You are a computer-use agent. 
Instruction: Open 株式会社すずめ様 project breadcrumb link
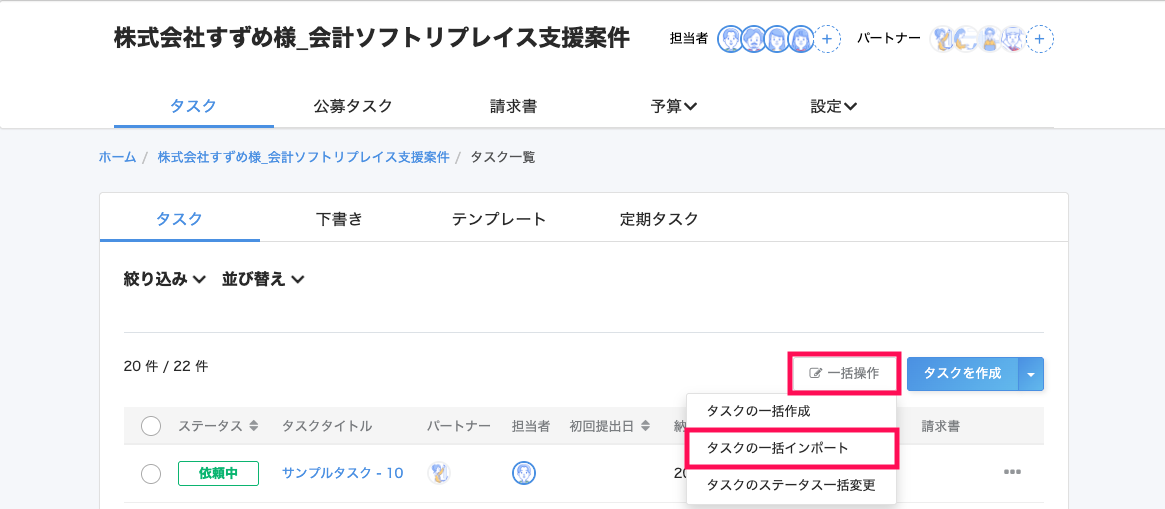(303, 158)
